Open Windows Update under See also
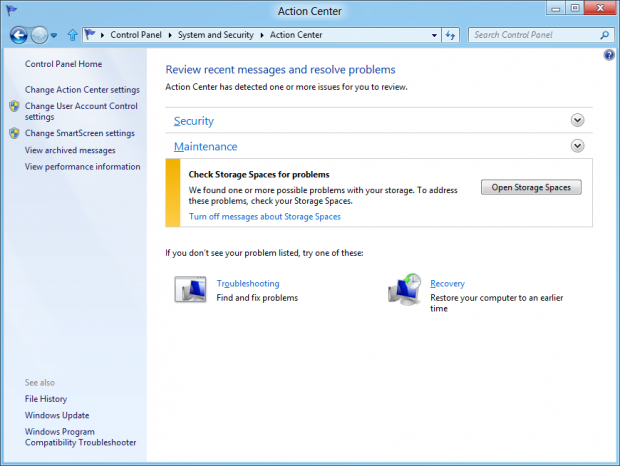 (x=57, y=415)
